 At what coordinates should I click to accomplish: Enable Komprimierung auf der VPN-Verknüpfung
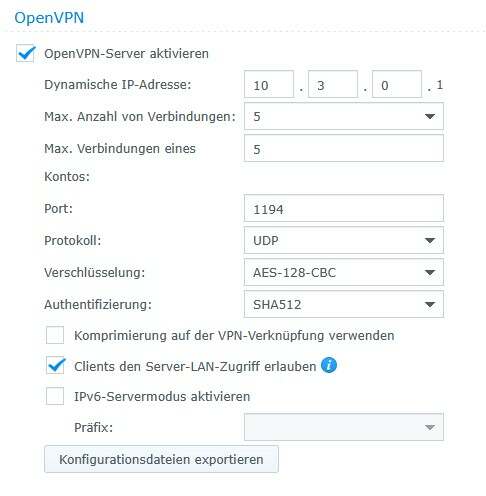click(x=55, y=335)
